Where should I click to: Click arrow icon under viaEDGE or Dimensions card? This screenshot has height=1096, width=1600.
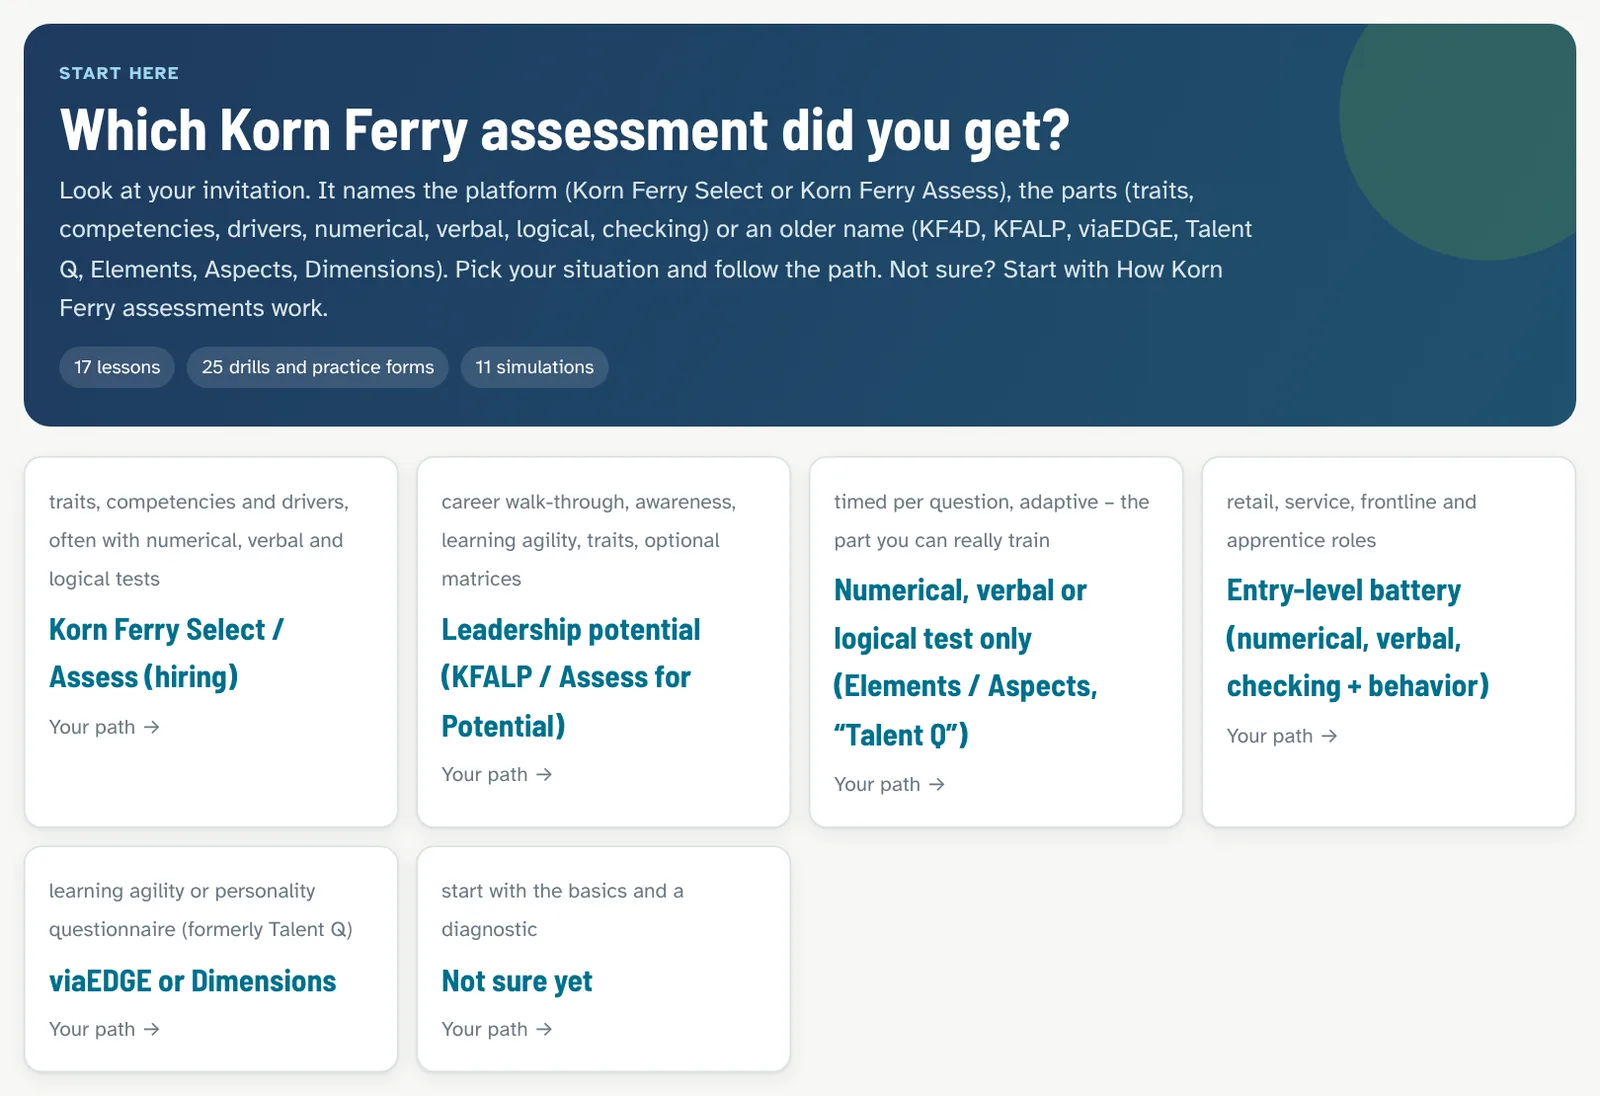pyautogui.click(x=152, y=1029)
